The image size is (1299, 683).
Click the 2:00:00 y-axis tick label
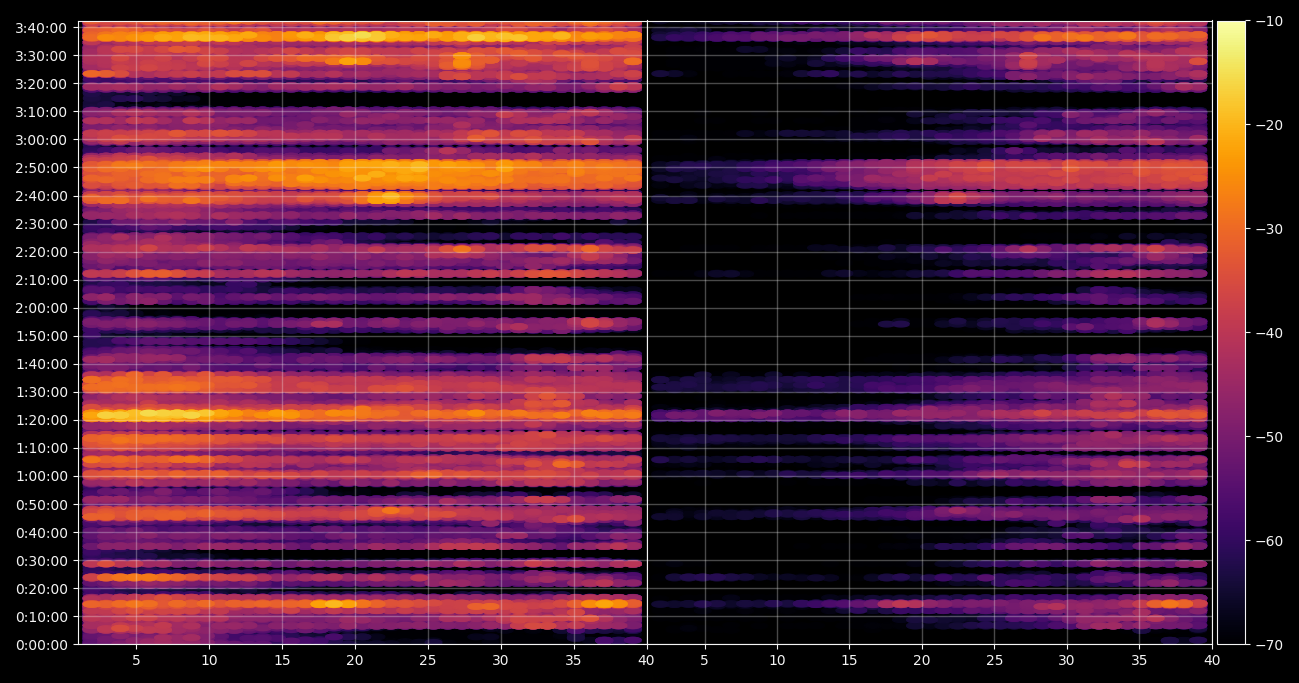click(41, 307)
